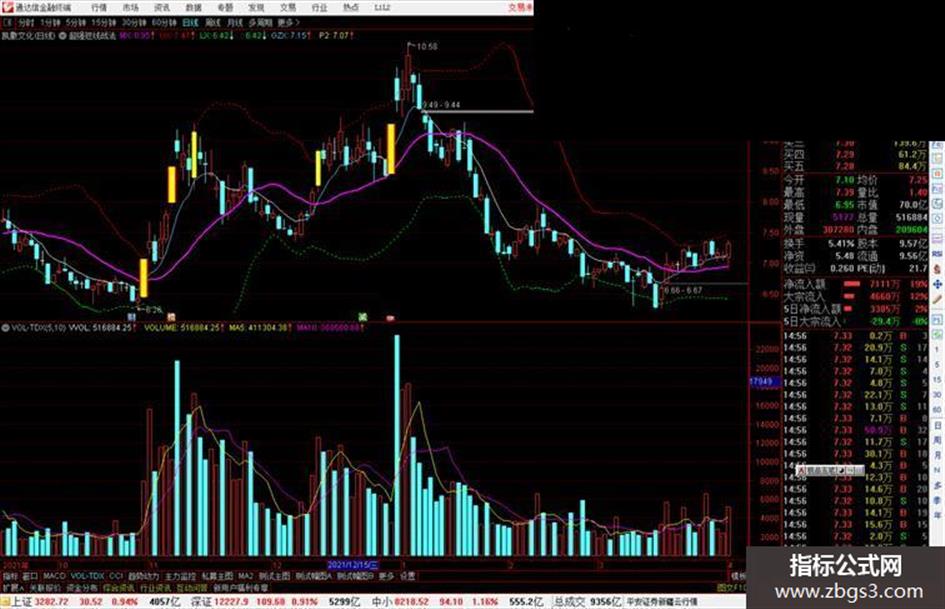Select the 60-minute shortcut in right toolbar

click(x=937, y=409)
